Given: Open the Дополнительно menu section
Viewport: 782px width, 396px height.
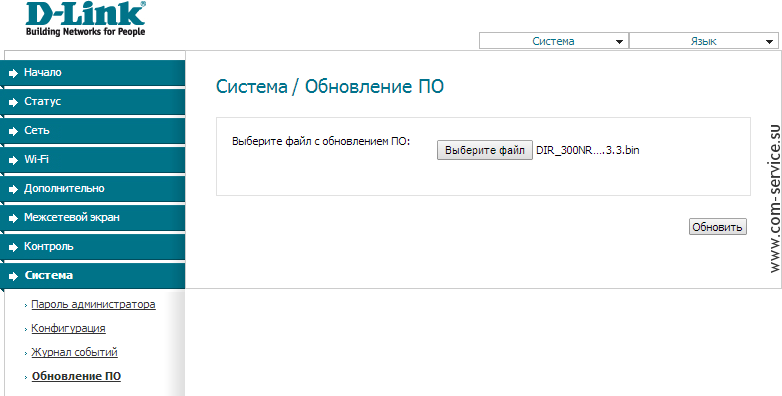Looking at the screenshot, I should tap(93, 189).
